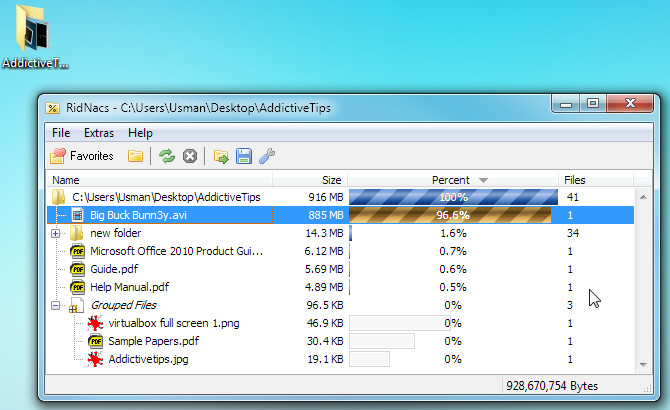Screen dimensions: 670x410
Task: Expand the new folder tree node
Action: pyautogui.click(x=56, y=233)
